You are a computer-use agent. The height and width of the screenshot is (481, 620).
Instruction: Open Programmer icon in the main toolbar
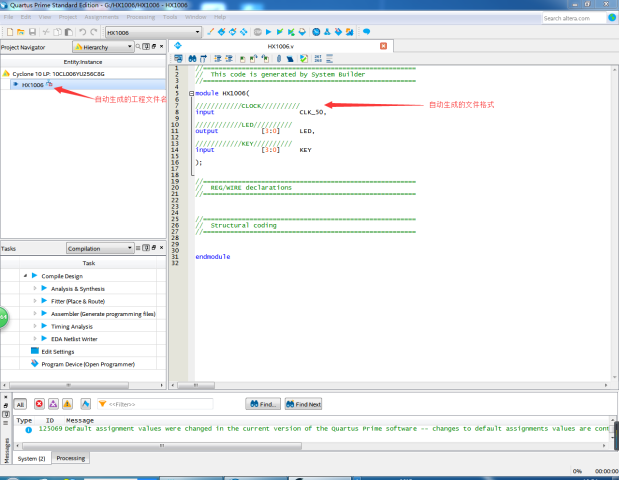tap(338, 32)
